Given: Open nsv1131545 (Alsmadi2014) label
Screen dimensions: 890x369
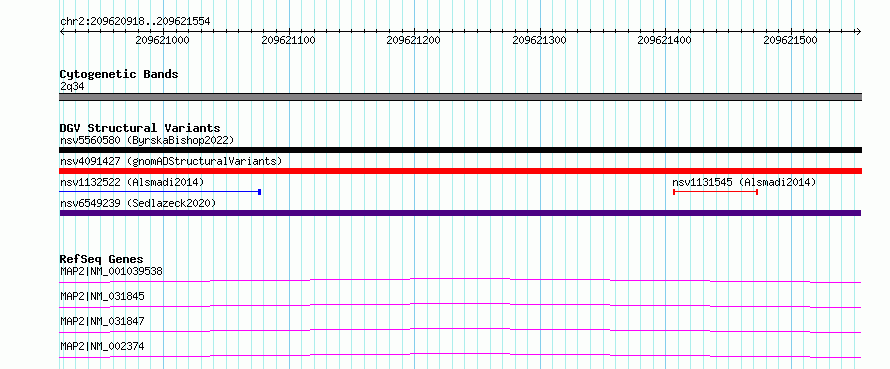Looking at the screenshot, I should pyautogui.click(x=744, y=182).
